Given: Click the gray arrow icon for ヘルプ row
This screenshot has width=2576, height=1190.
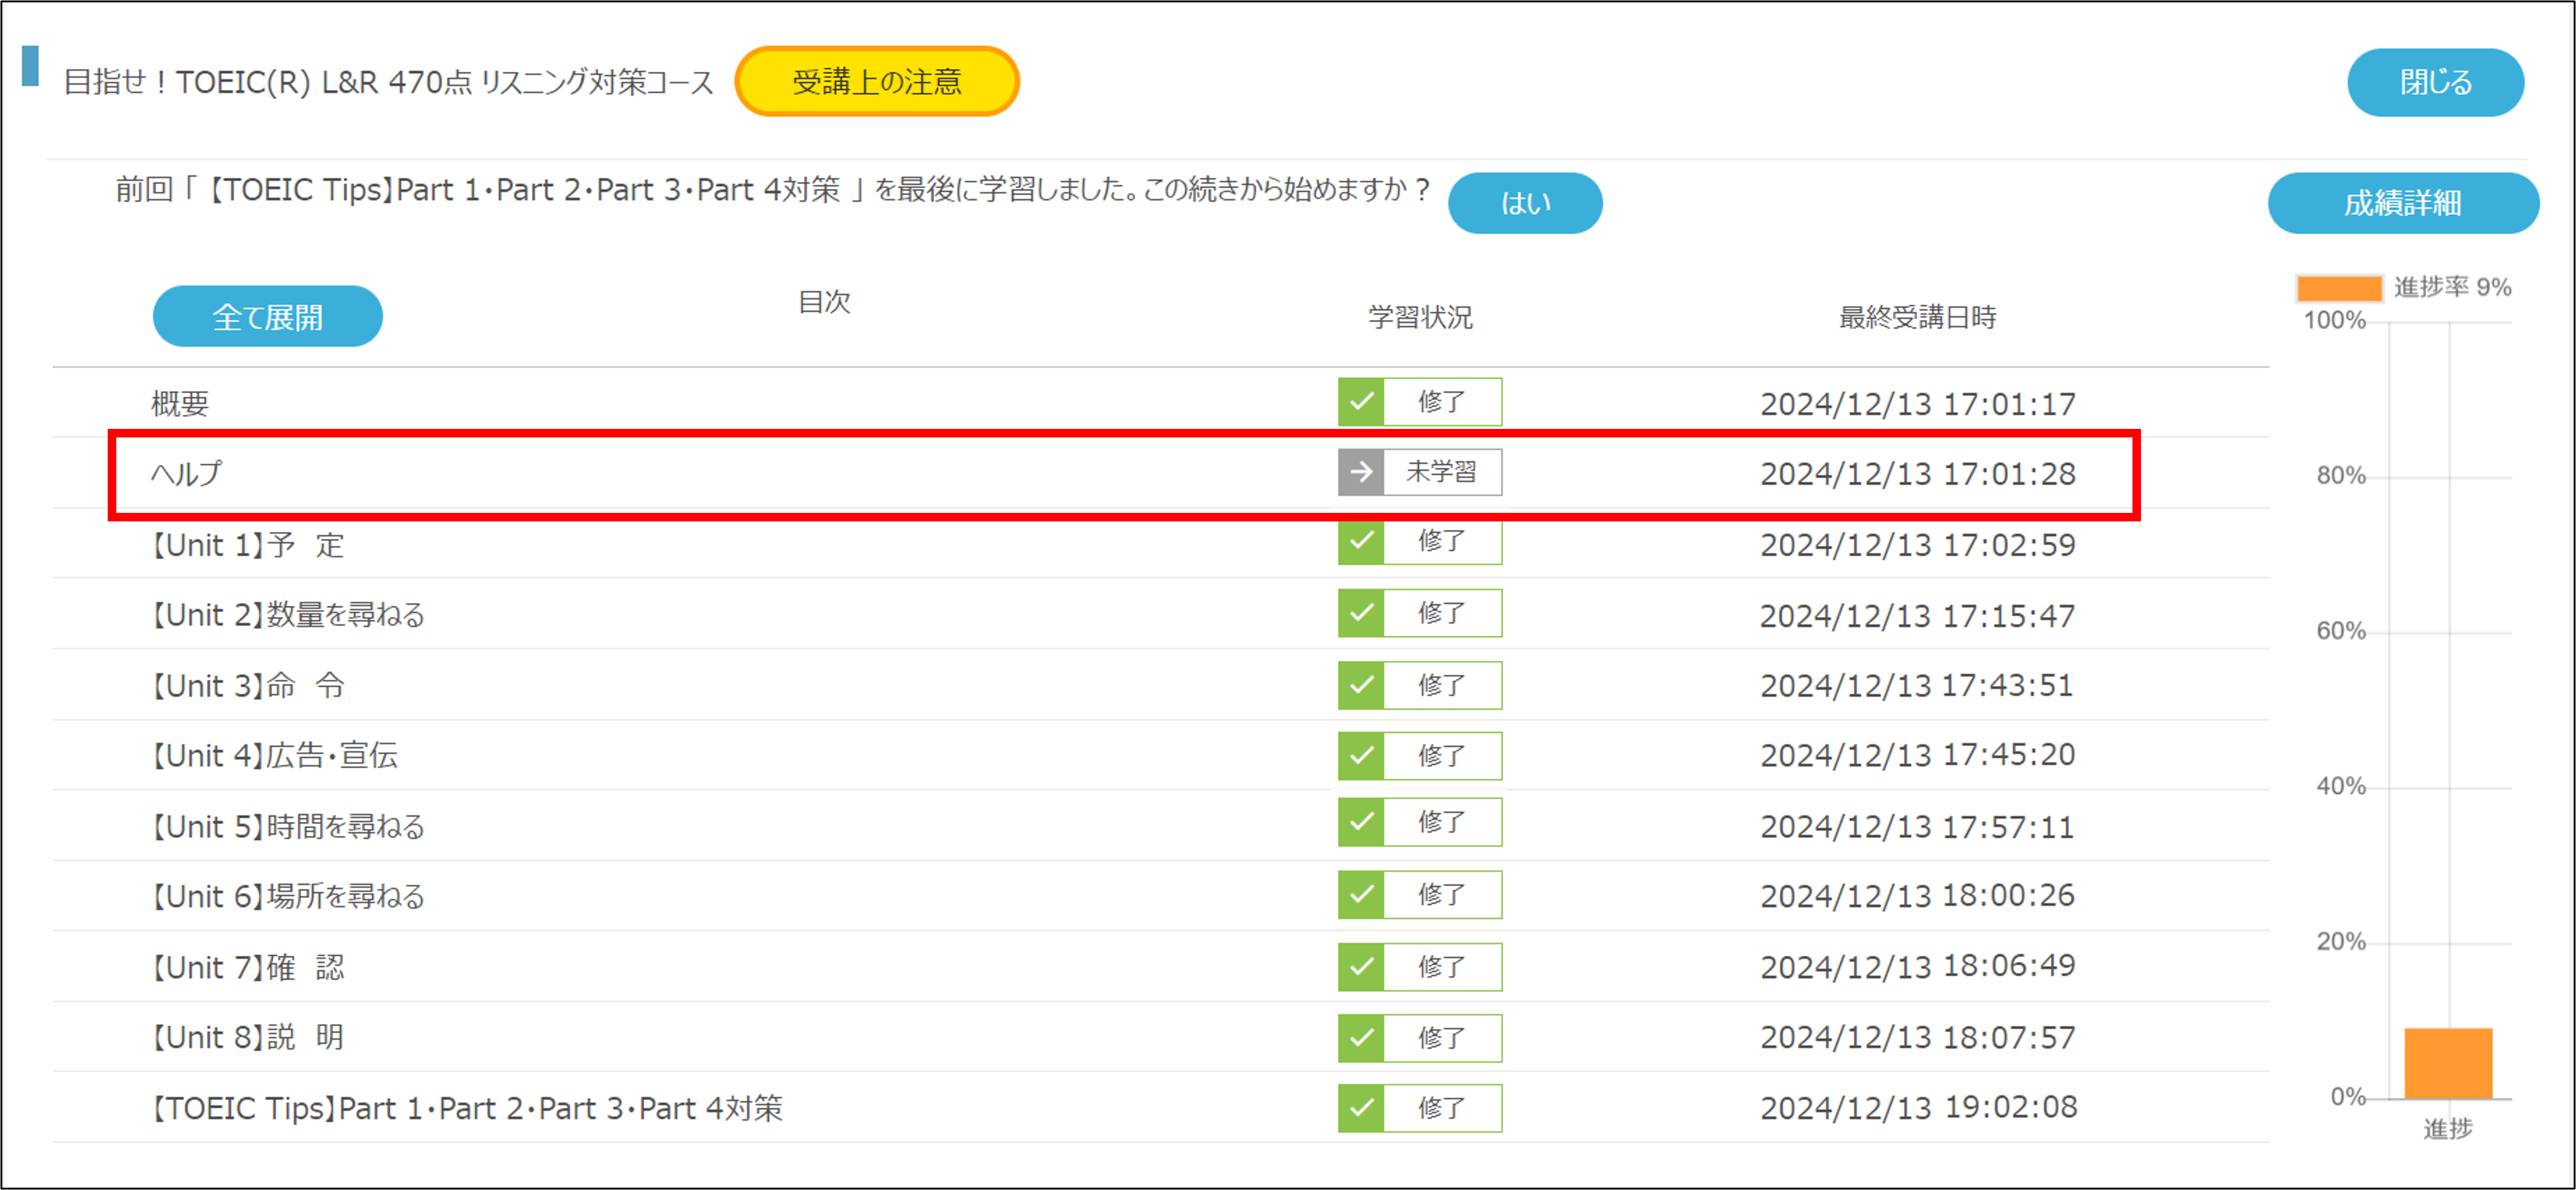Looking at the screenshot, I should tap(1360, 472).
